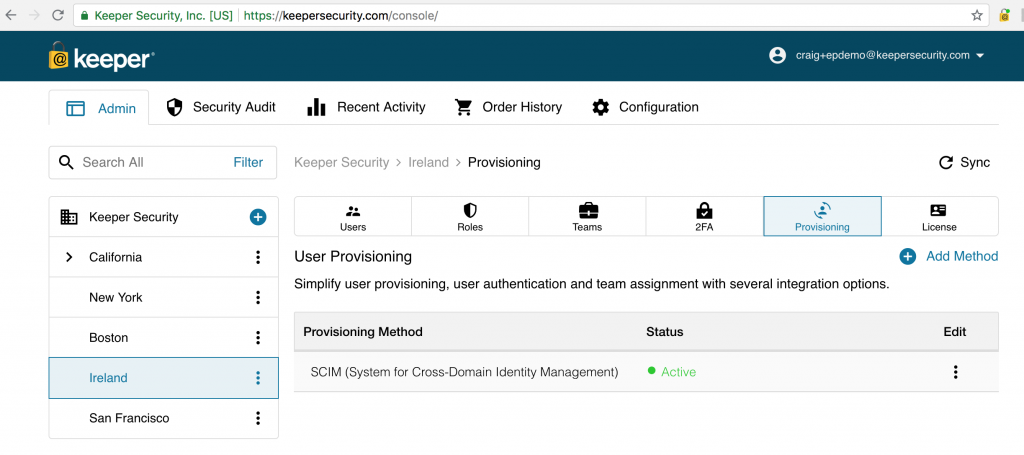Image resolution: width=1024 pixels, height=455 pixels.
Task: Bookmark page with star icon
Action: click(x=976, y=15)
